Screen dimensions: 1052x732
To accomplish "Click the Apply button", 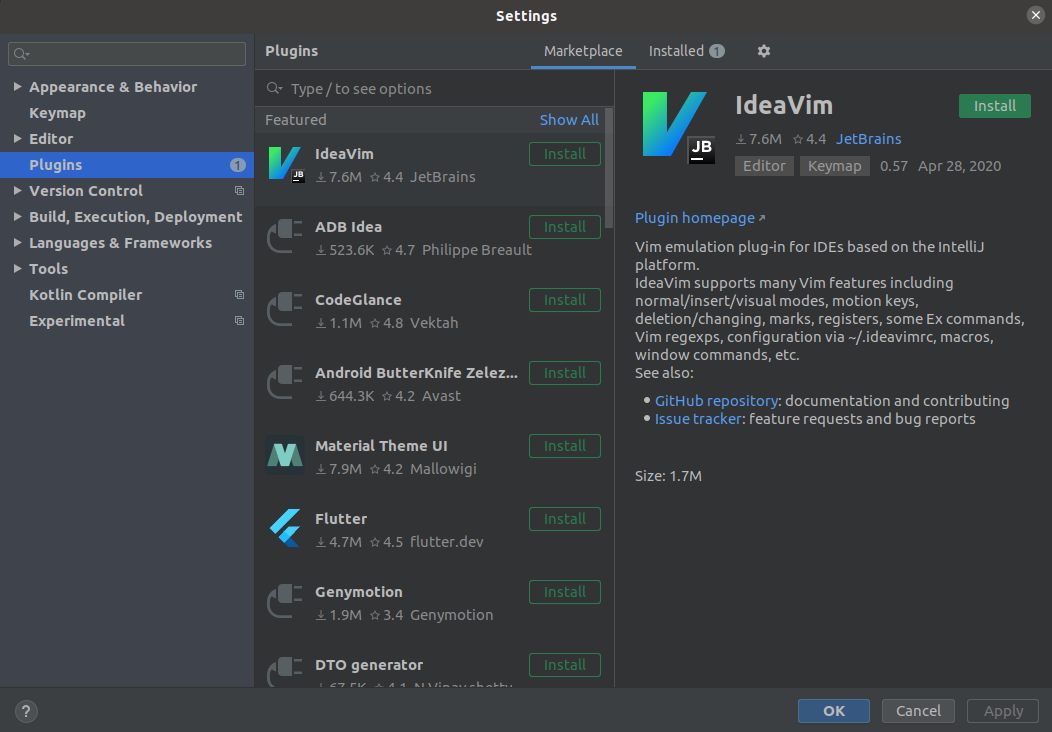I will pyautogui.click(x=1003, y=711).
